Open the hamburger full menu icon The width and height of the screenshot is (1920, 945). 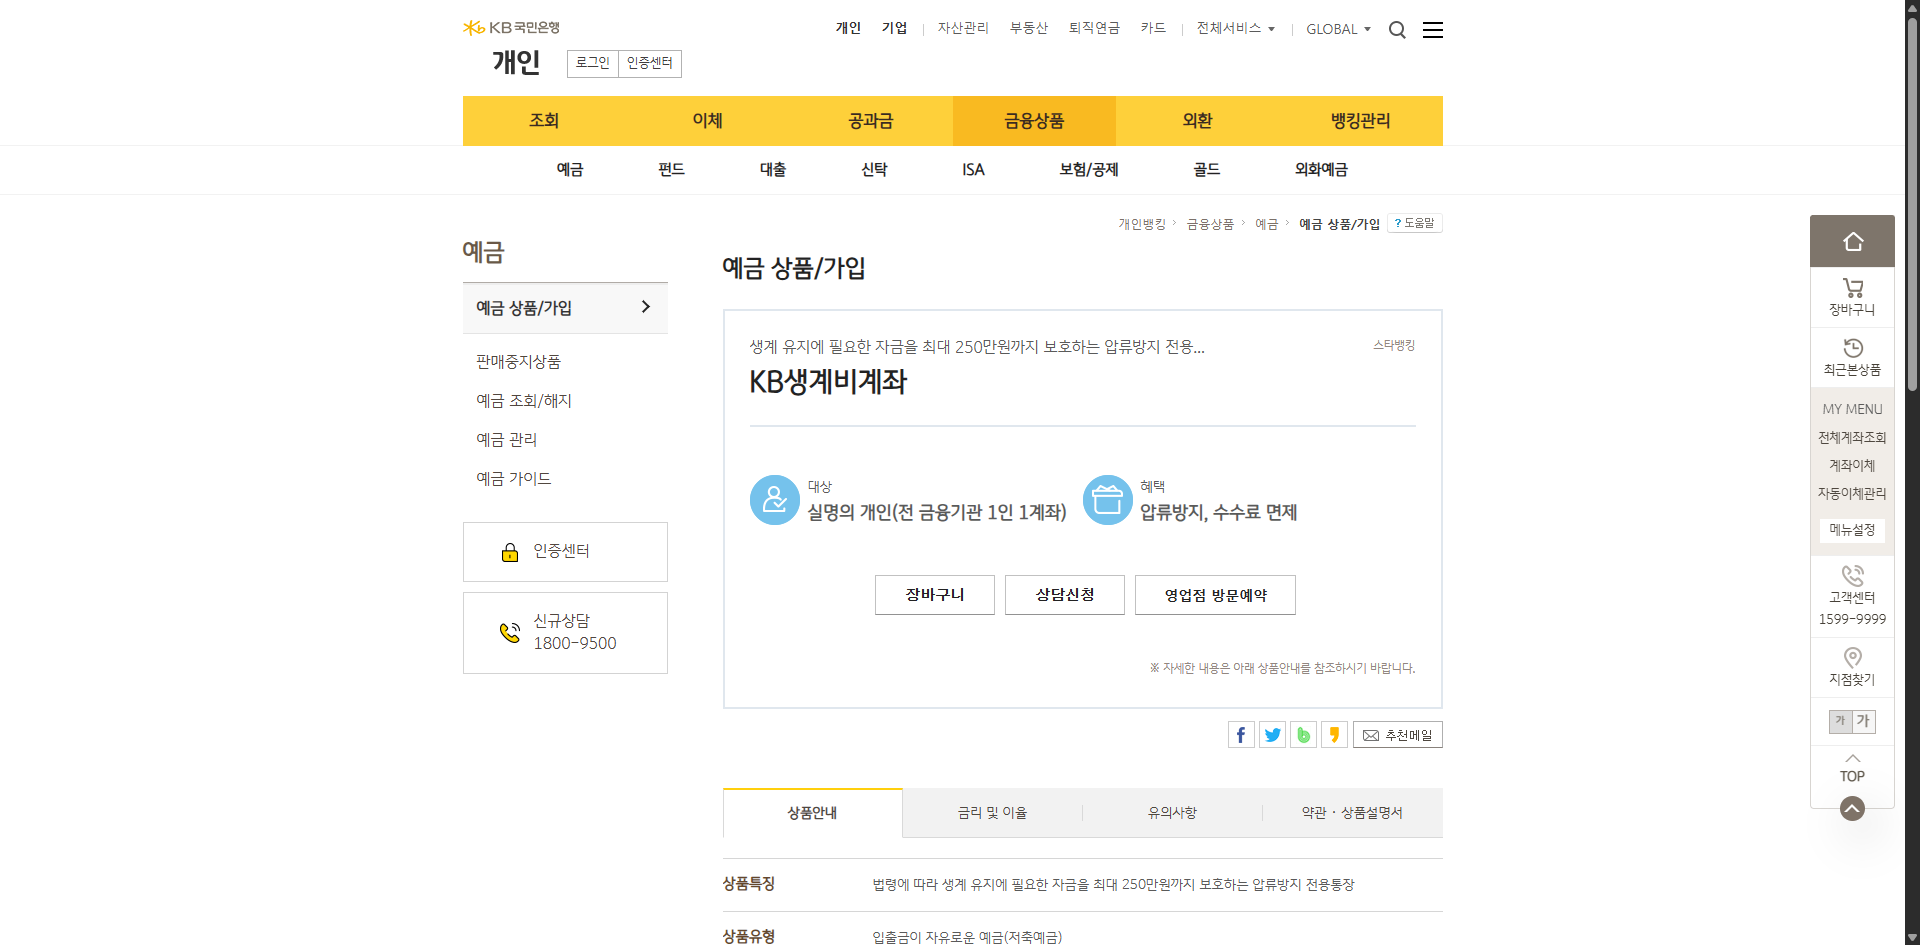1433,30
